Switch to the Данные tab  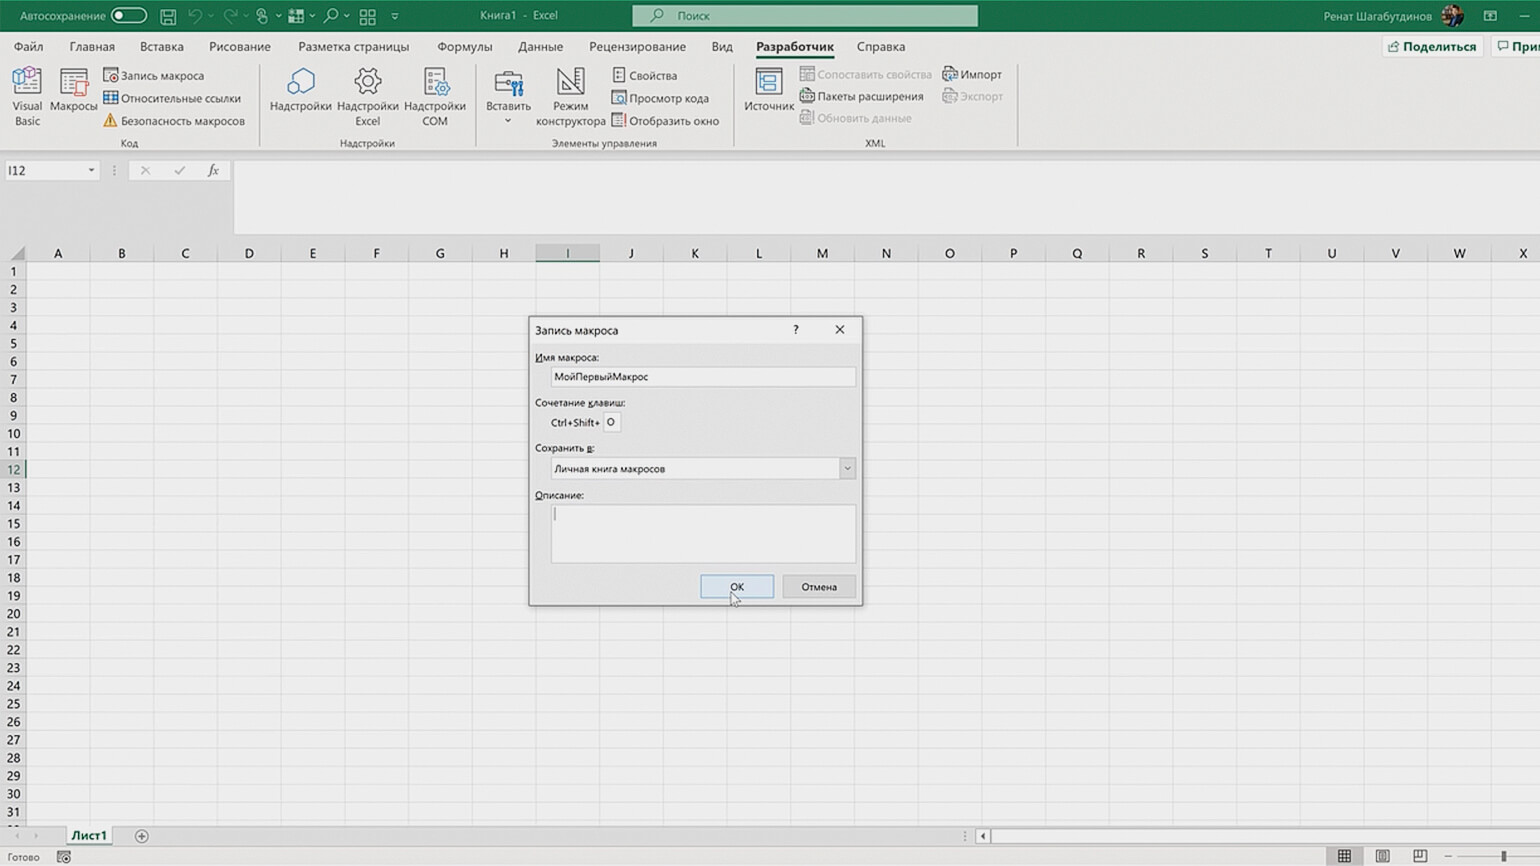(540, 47)
